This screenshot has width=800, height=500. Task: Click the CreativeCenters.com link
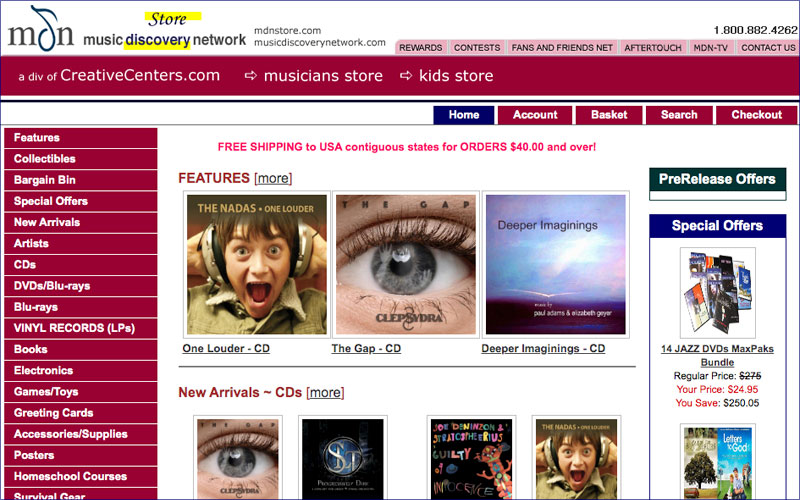140,76
